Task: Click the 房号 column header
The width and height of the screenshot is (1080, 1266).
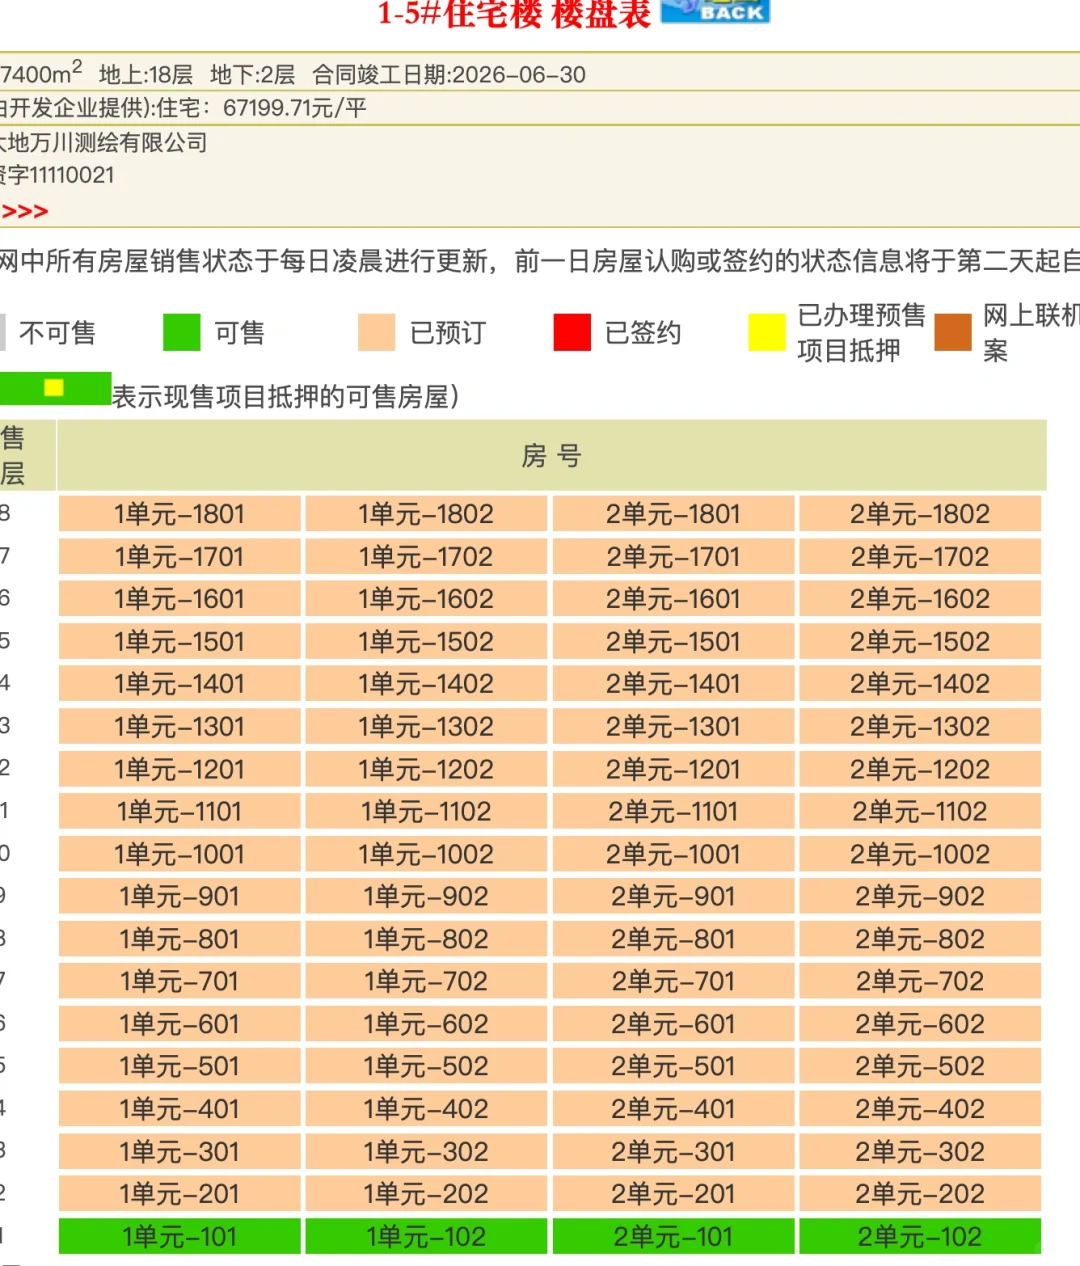Action: (551, 456)
